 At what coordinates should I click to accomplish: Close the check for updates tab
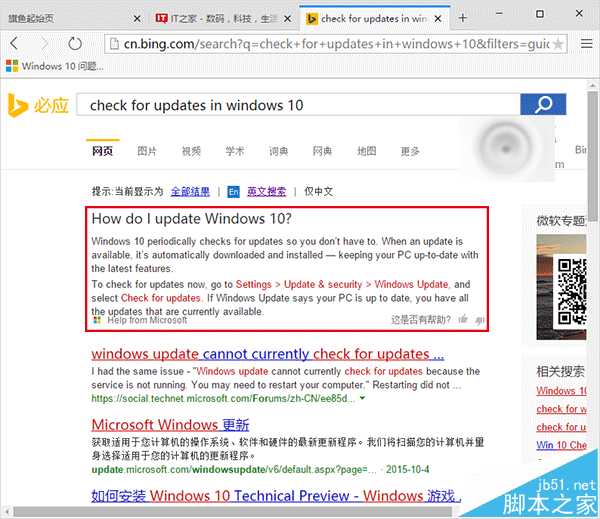tap(438, 18)
